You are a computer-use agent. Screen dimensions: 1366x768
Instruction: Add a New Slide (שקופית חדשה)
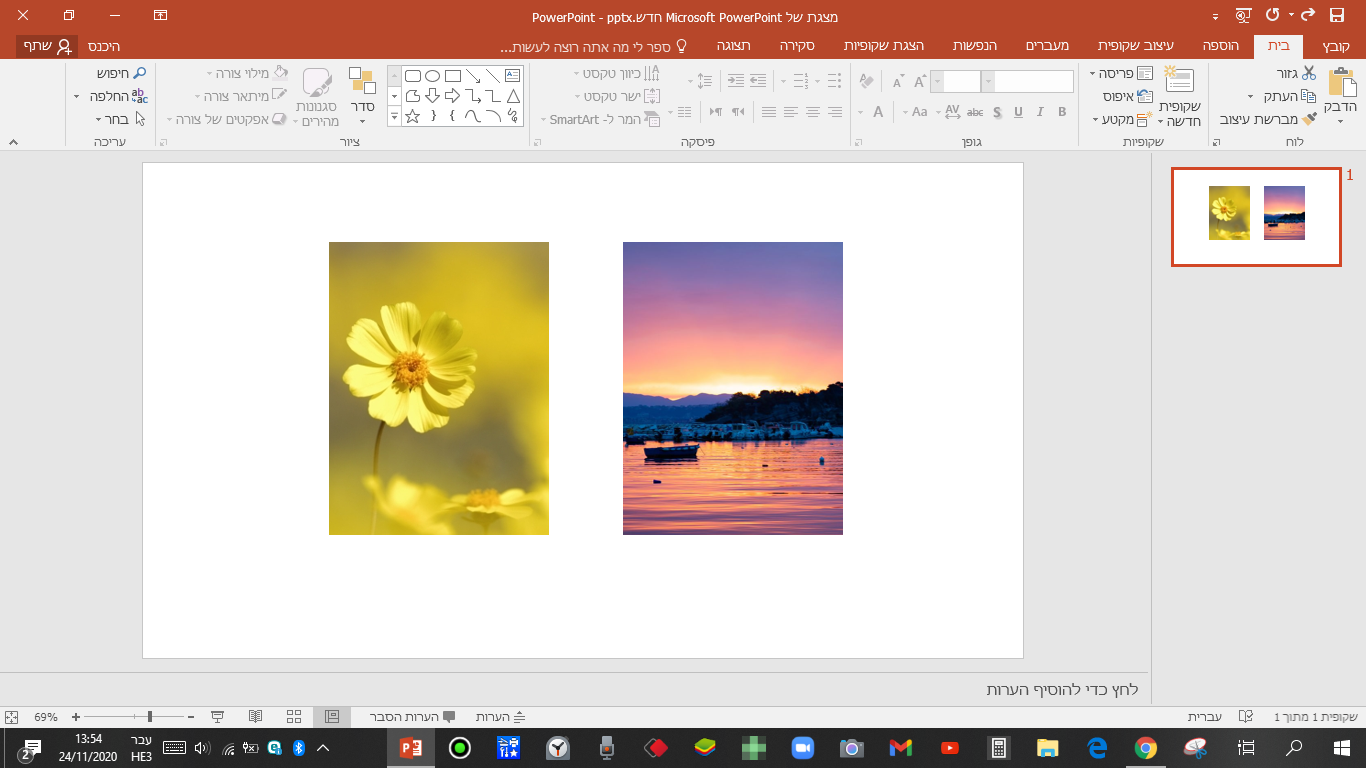(1181, 97)
